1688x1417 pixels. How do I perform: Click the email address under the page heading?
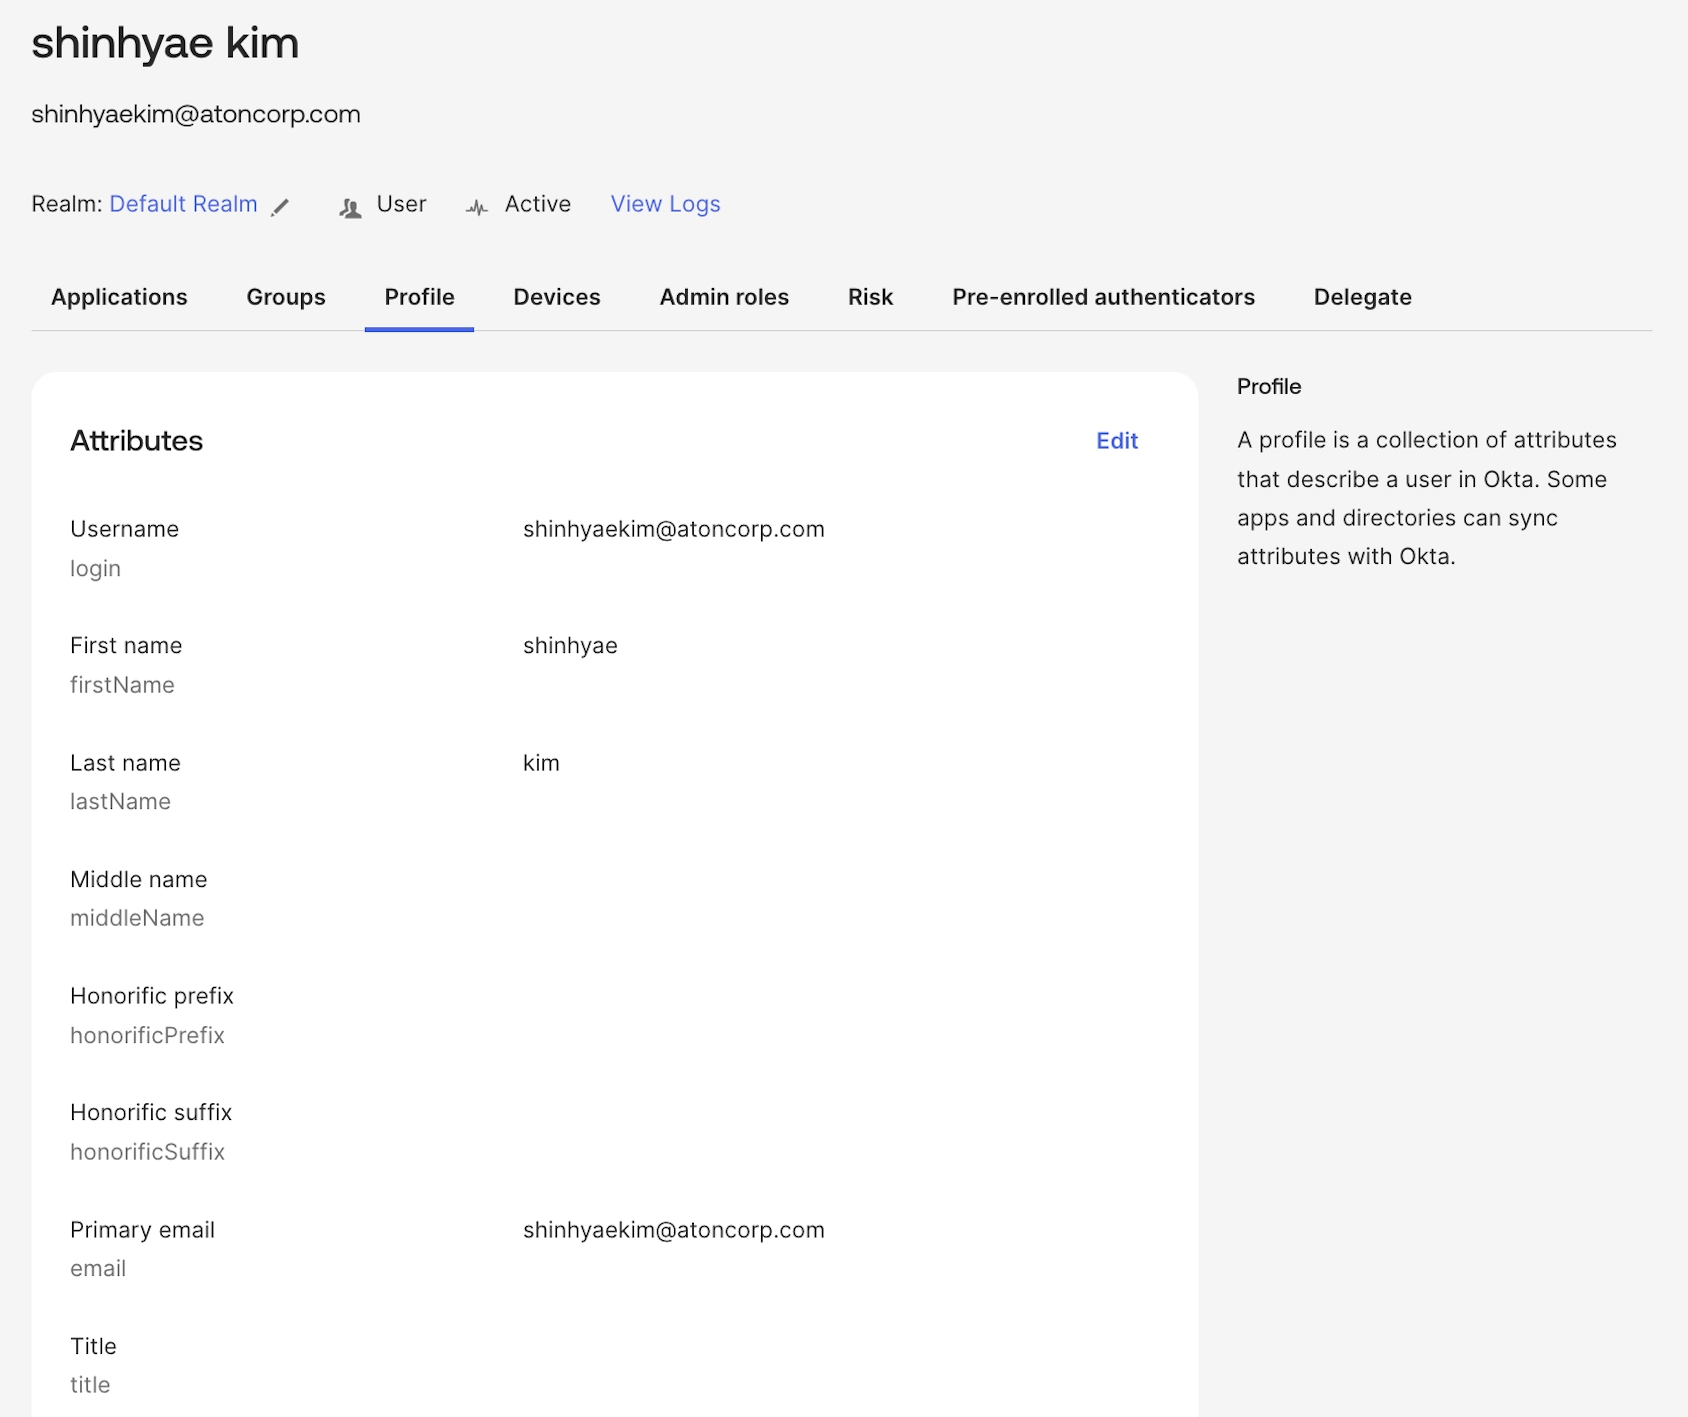(196, 114)
